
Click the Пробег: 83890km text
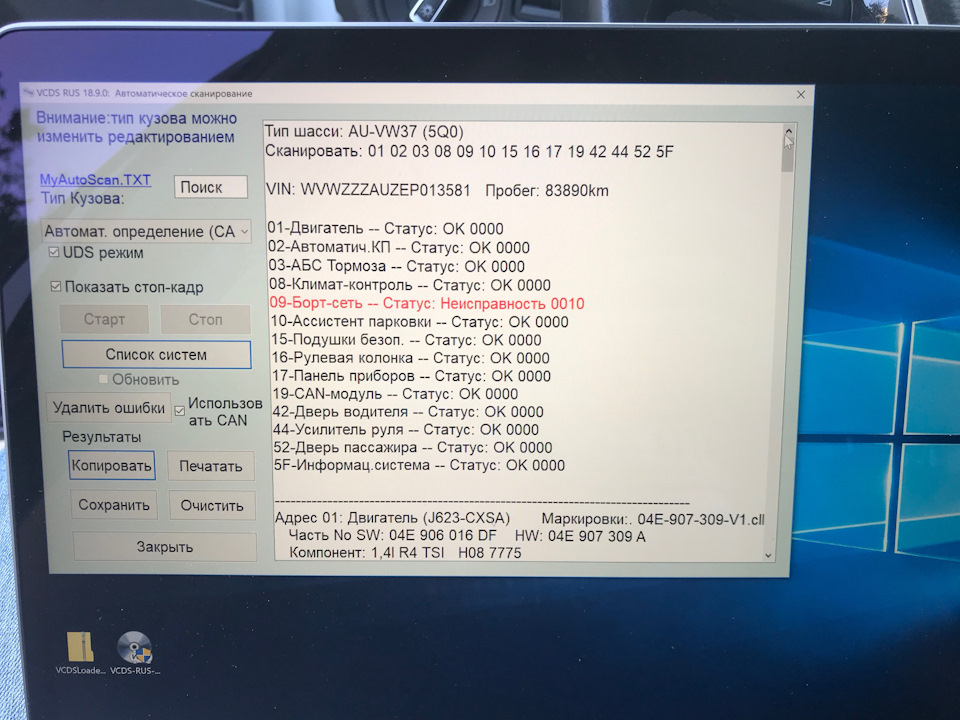point(547,191)
